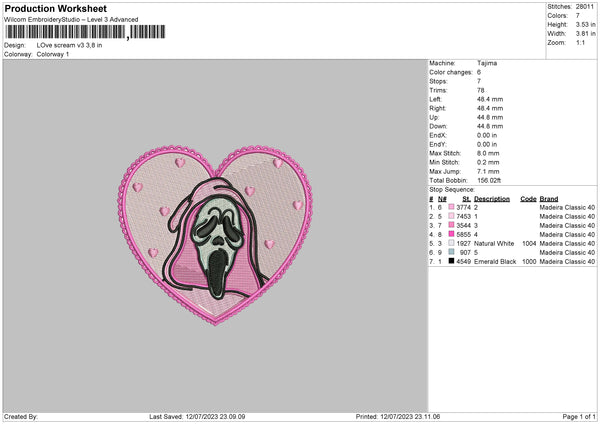The width and height of the screenshot is (600, 424).
Task: Click the "Brand" column header
Action: [549, 199]
